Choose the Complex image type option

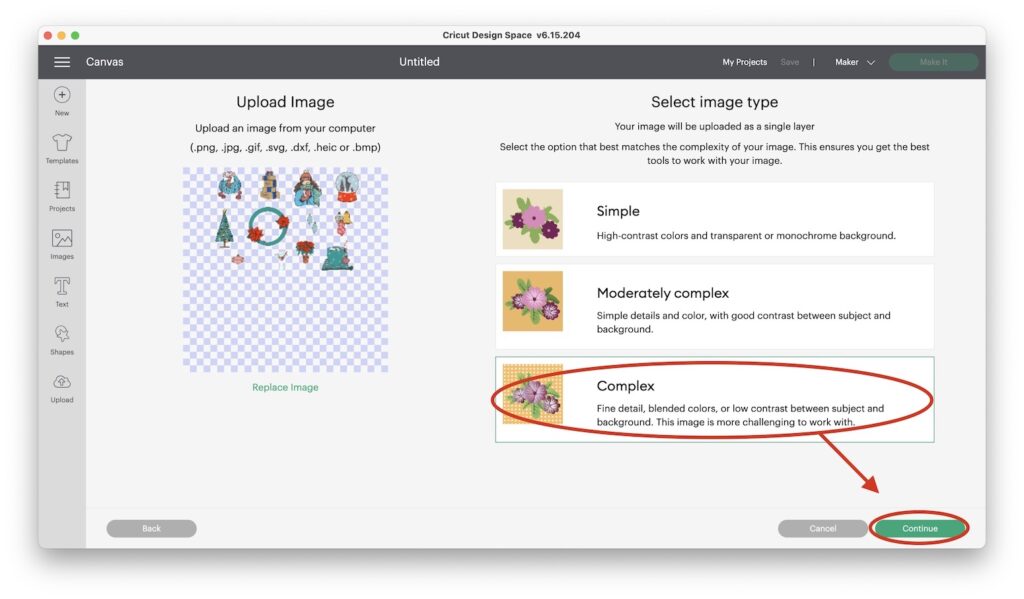coord(714,399)
